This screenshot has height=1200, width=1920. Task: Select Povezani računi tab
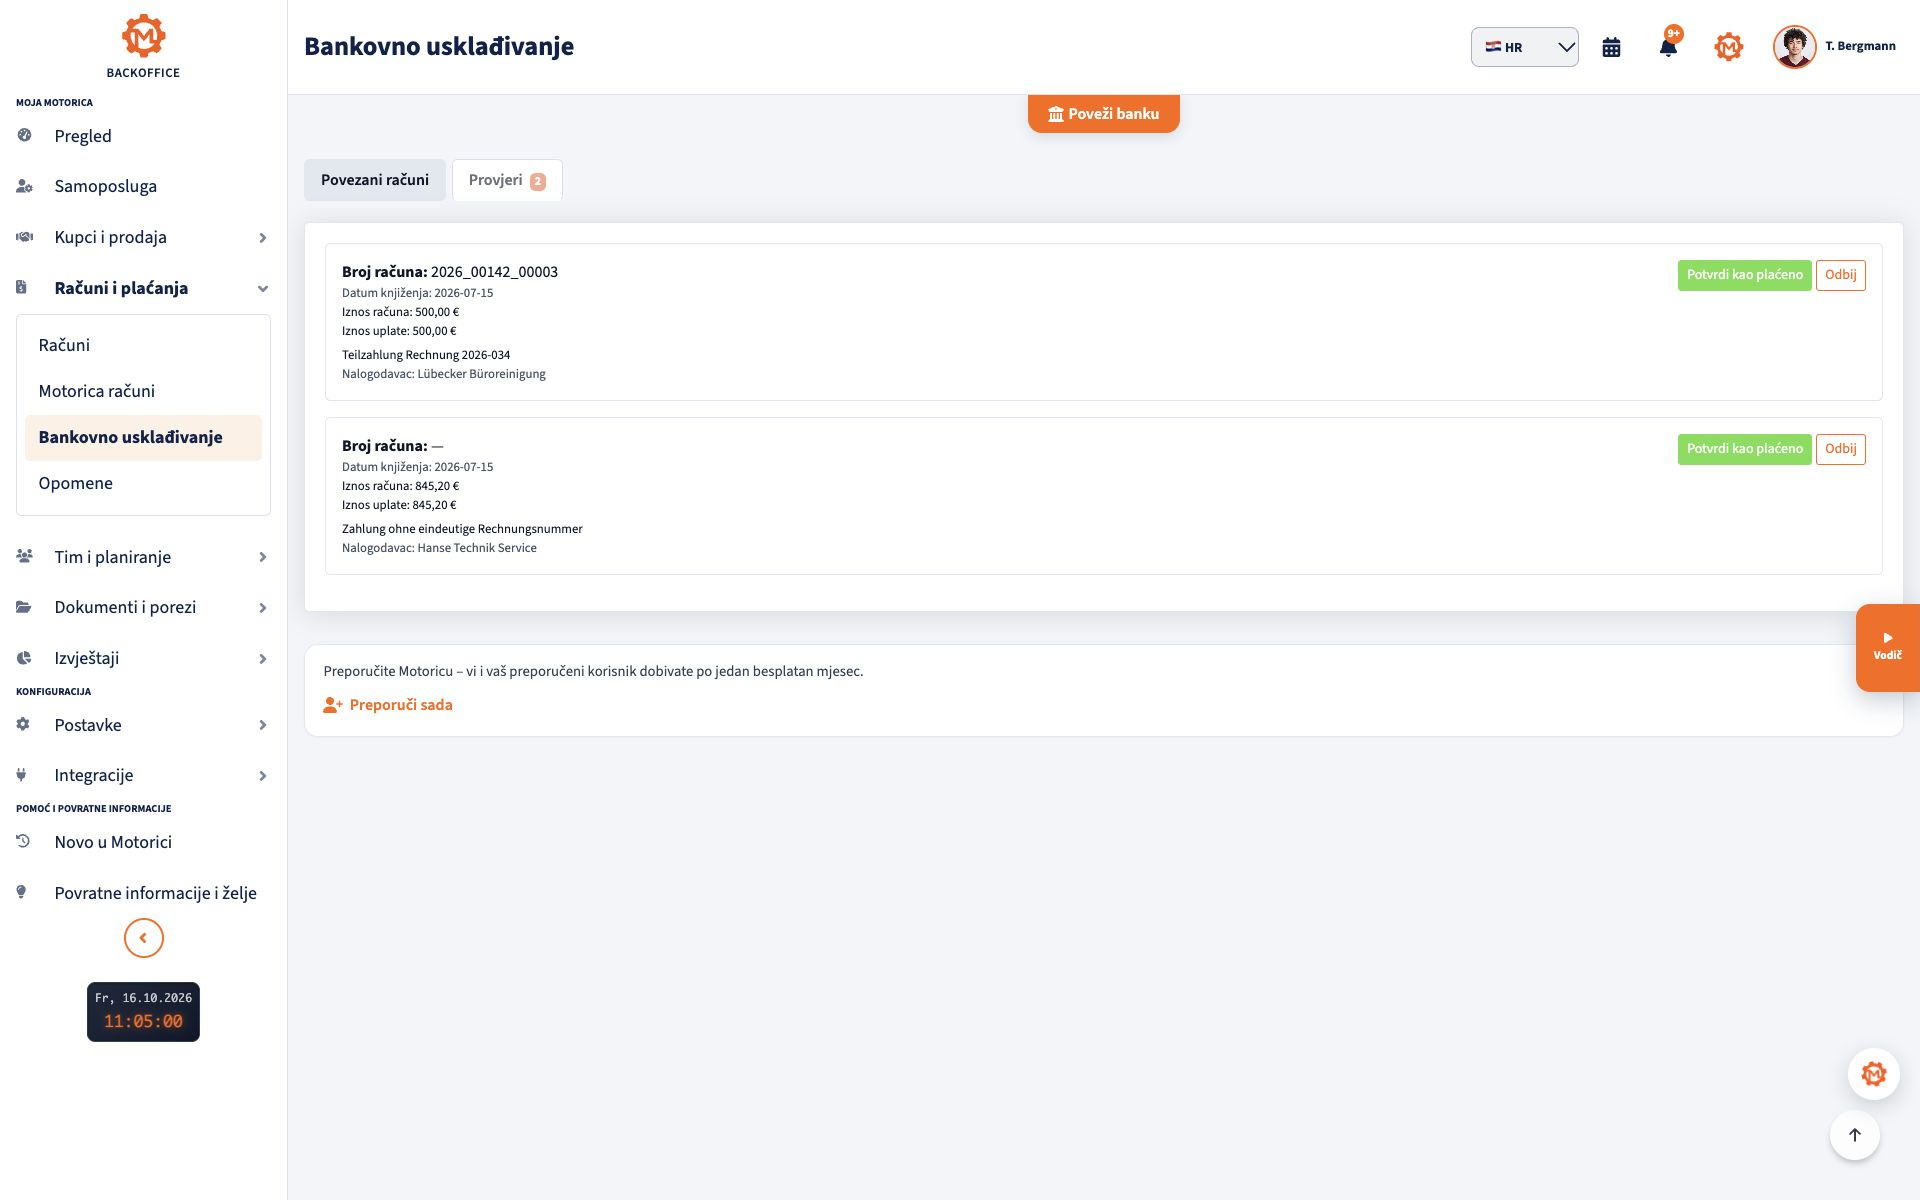pyautogui.click(x=375, y=180)
